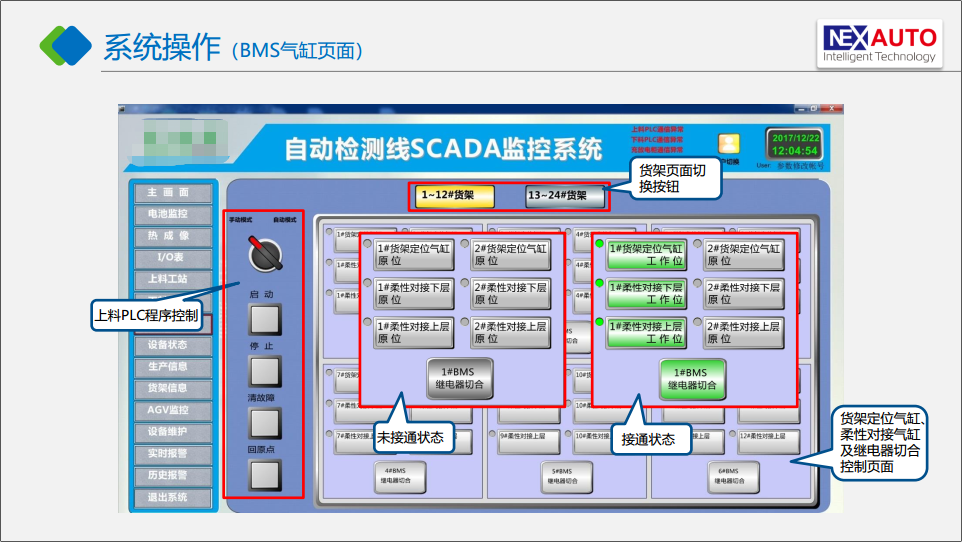Open 上料工站 in the sidebar

tap(173, 279)
